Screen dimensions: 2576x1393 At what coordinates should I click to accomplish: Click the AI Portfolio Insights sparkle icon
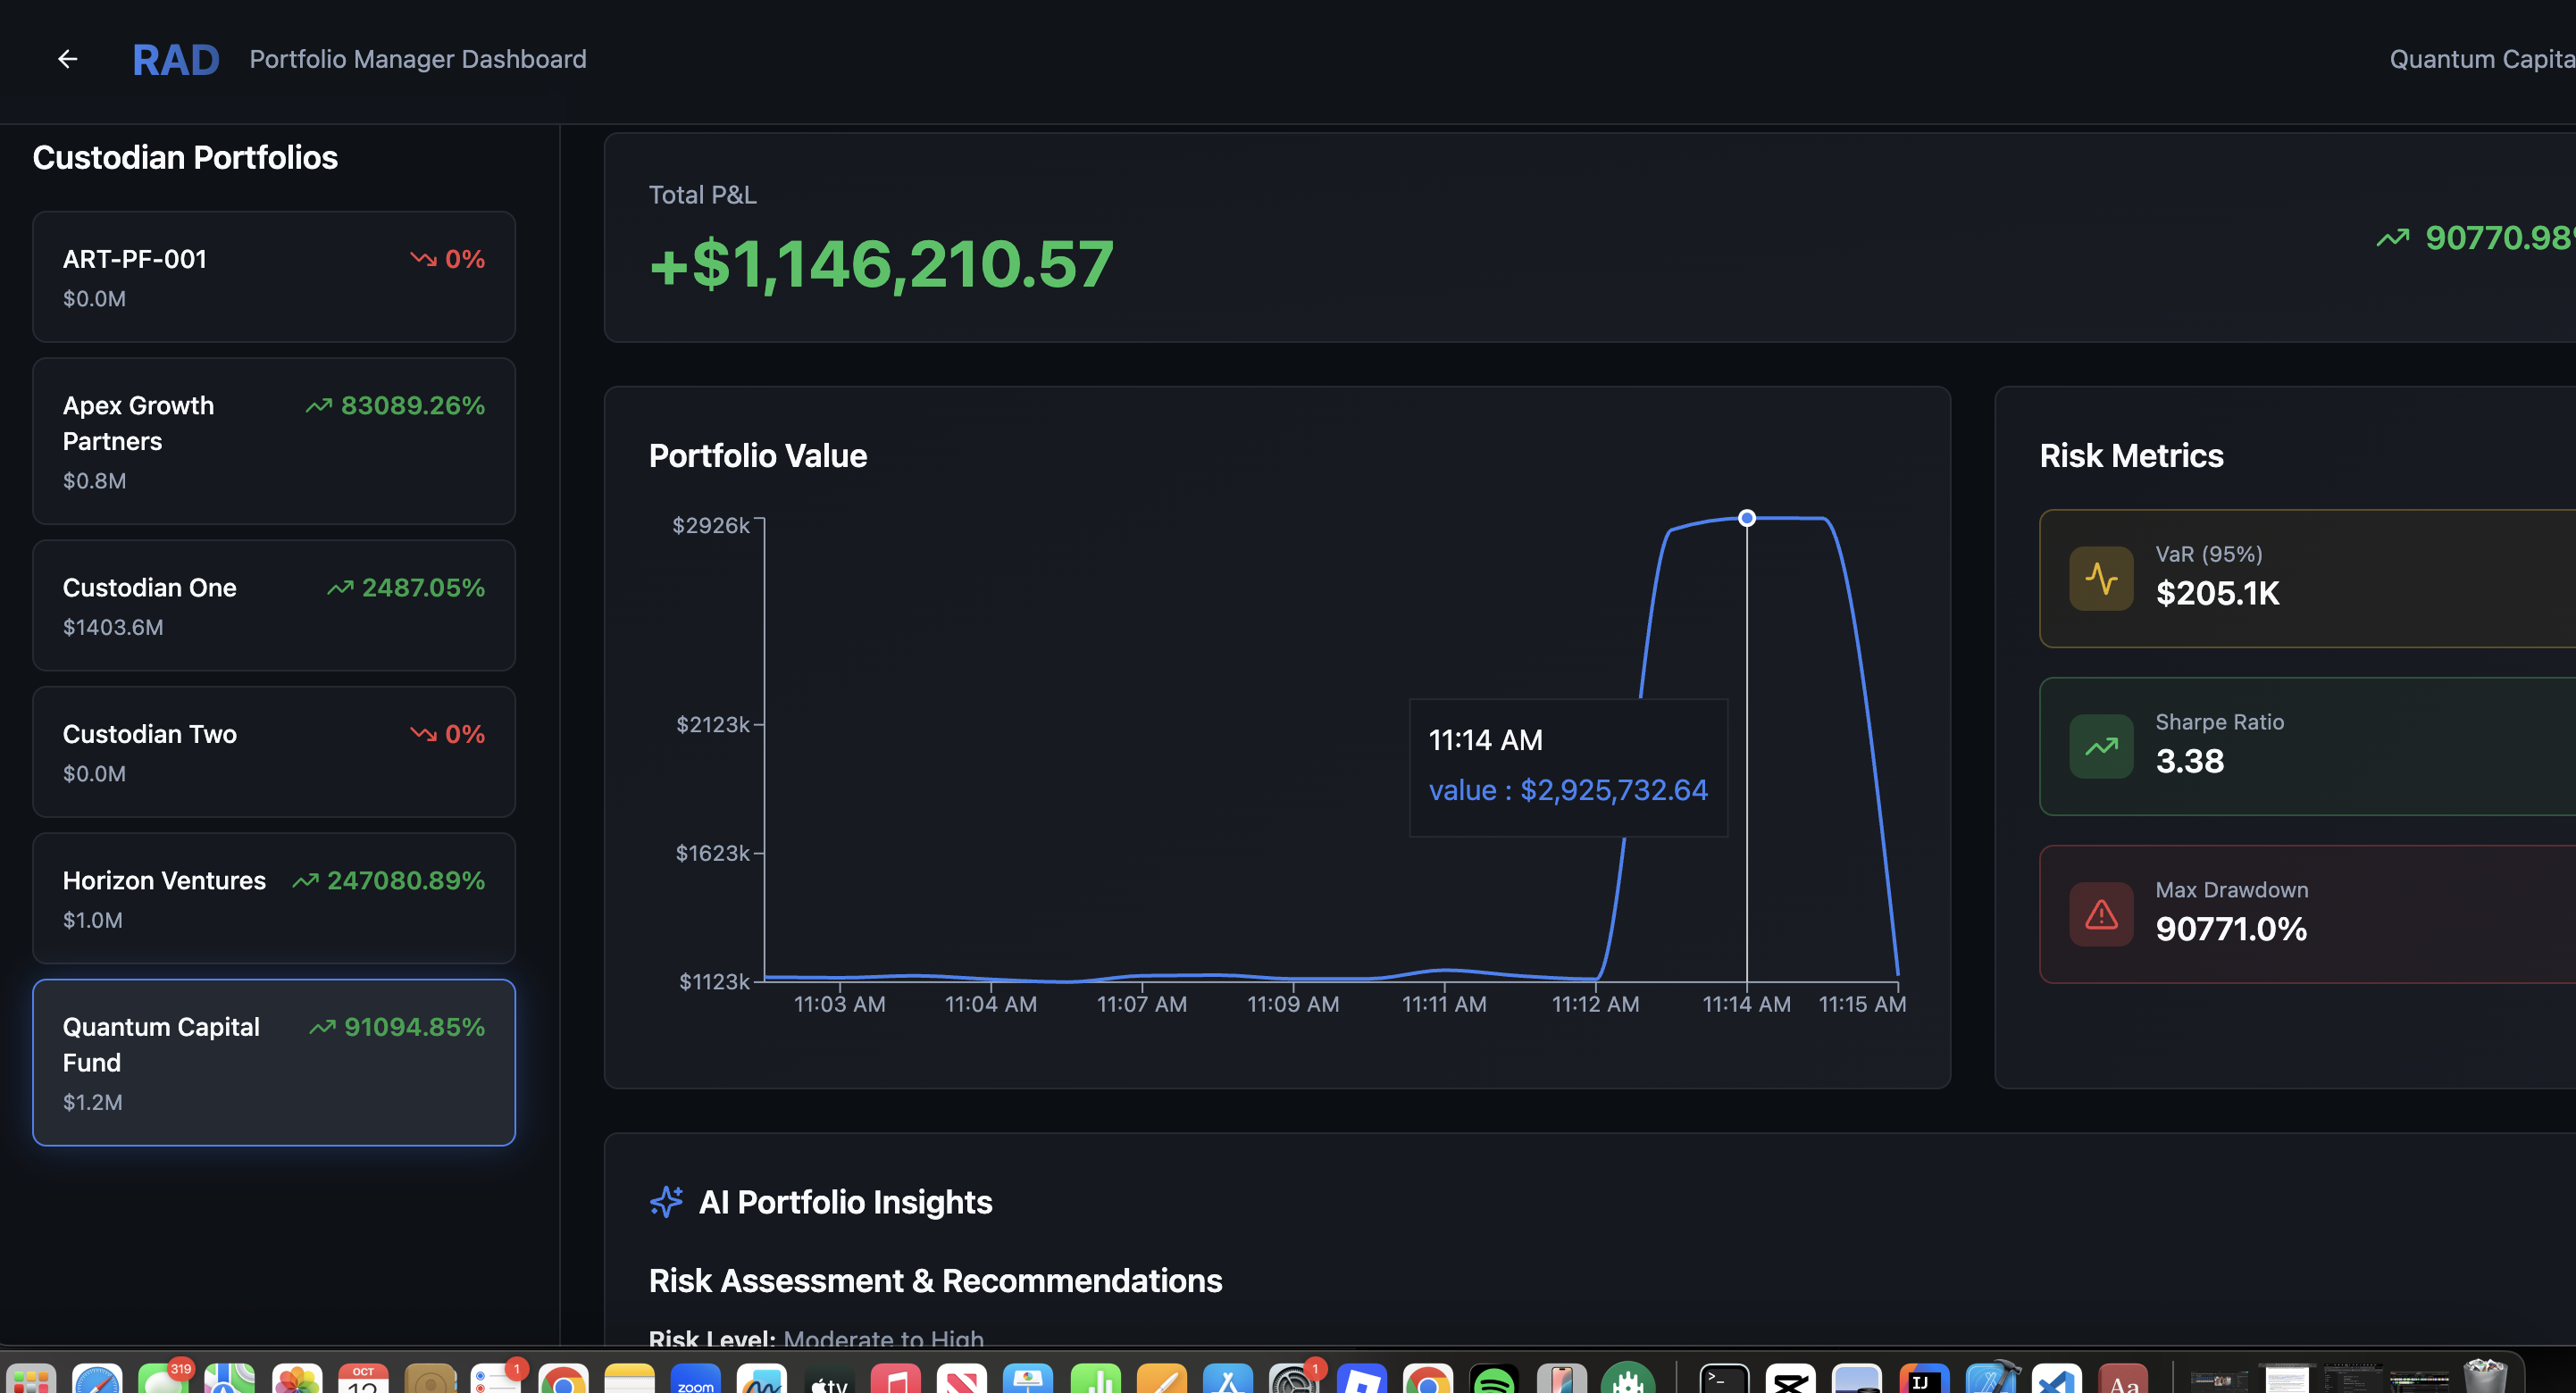click(x=667, y=1201)
